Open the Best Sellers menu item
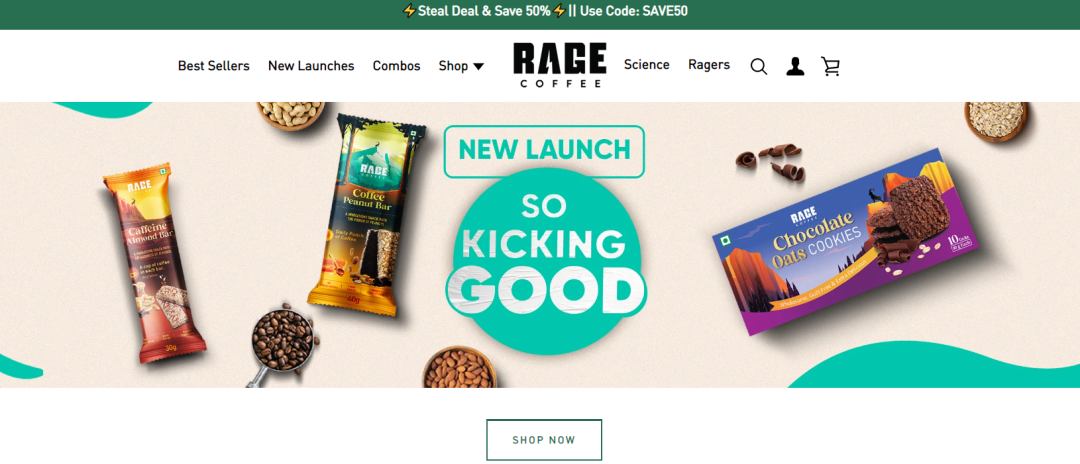The width and height of the screenshot is (1080, 464). pyautogui.click(x=214, y=66)
